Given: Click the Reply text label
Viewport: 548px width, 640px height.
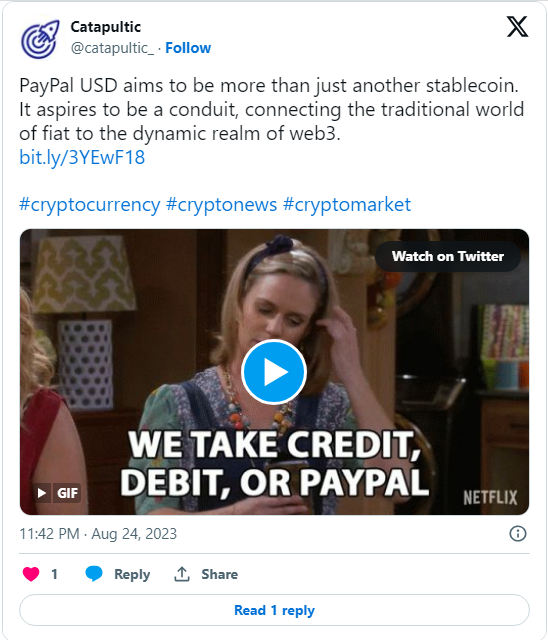Looking at the screenshot, I should tap(132, 574).
